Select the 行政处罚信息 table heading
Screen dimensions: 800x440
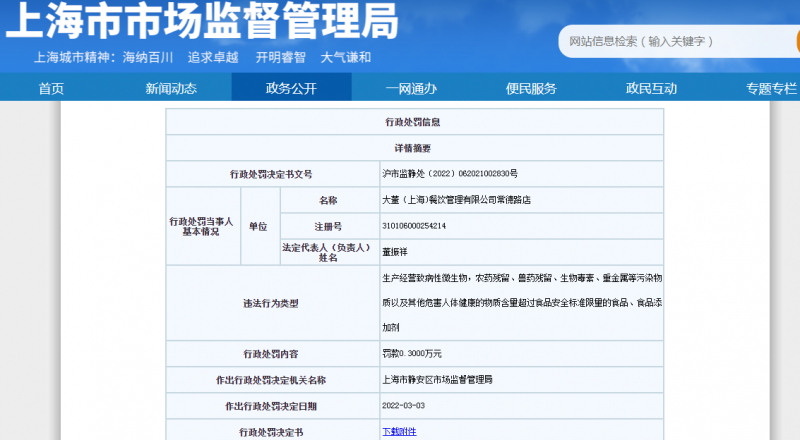412,122
